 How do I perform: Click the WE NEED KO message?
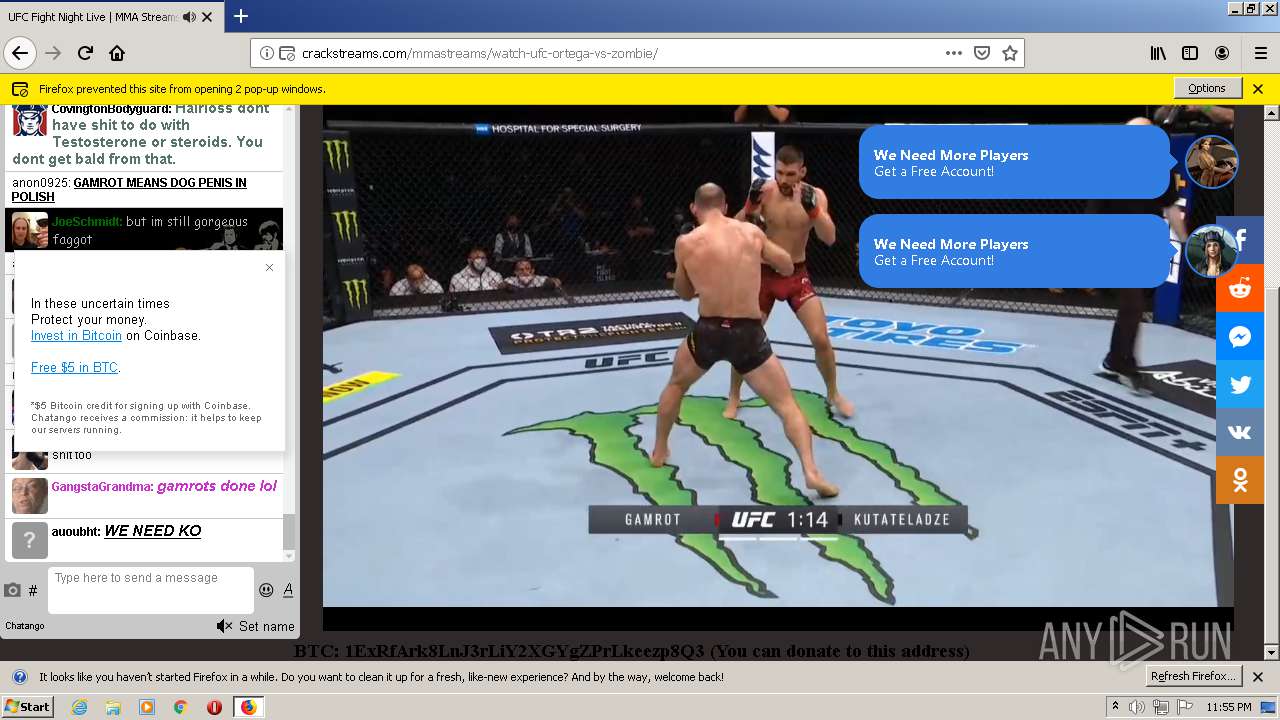[x=153, y=531]
